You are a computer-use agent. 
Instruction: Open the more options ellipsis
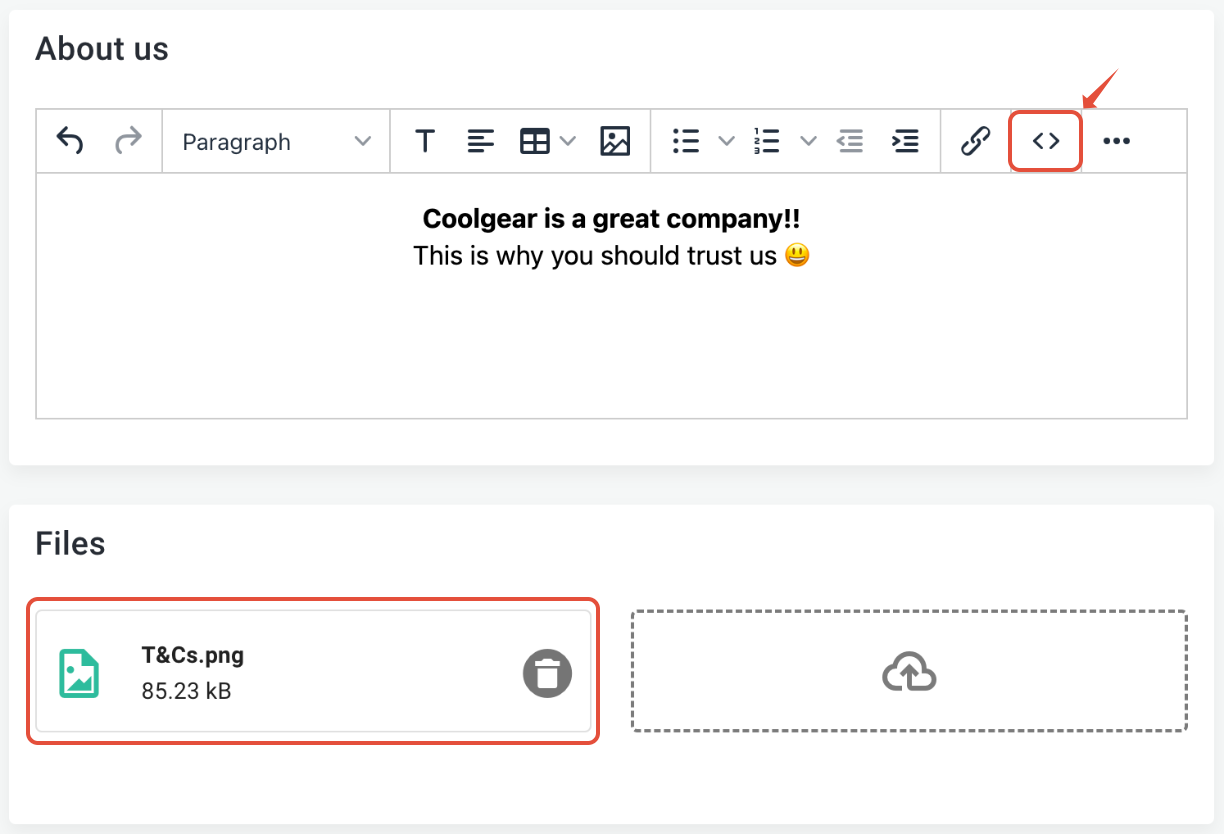pyautogui.click(x=1116, y=141)
